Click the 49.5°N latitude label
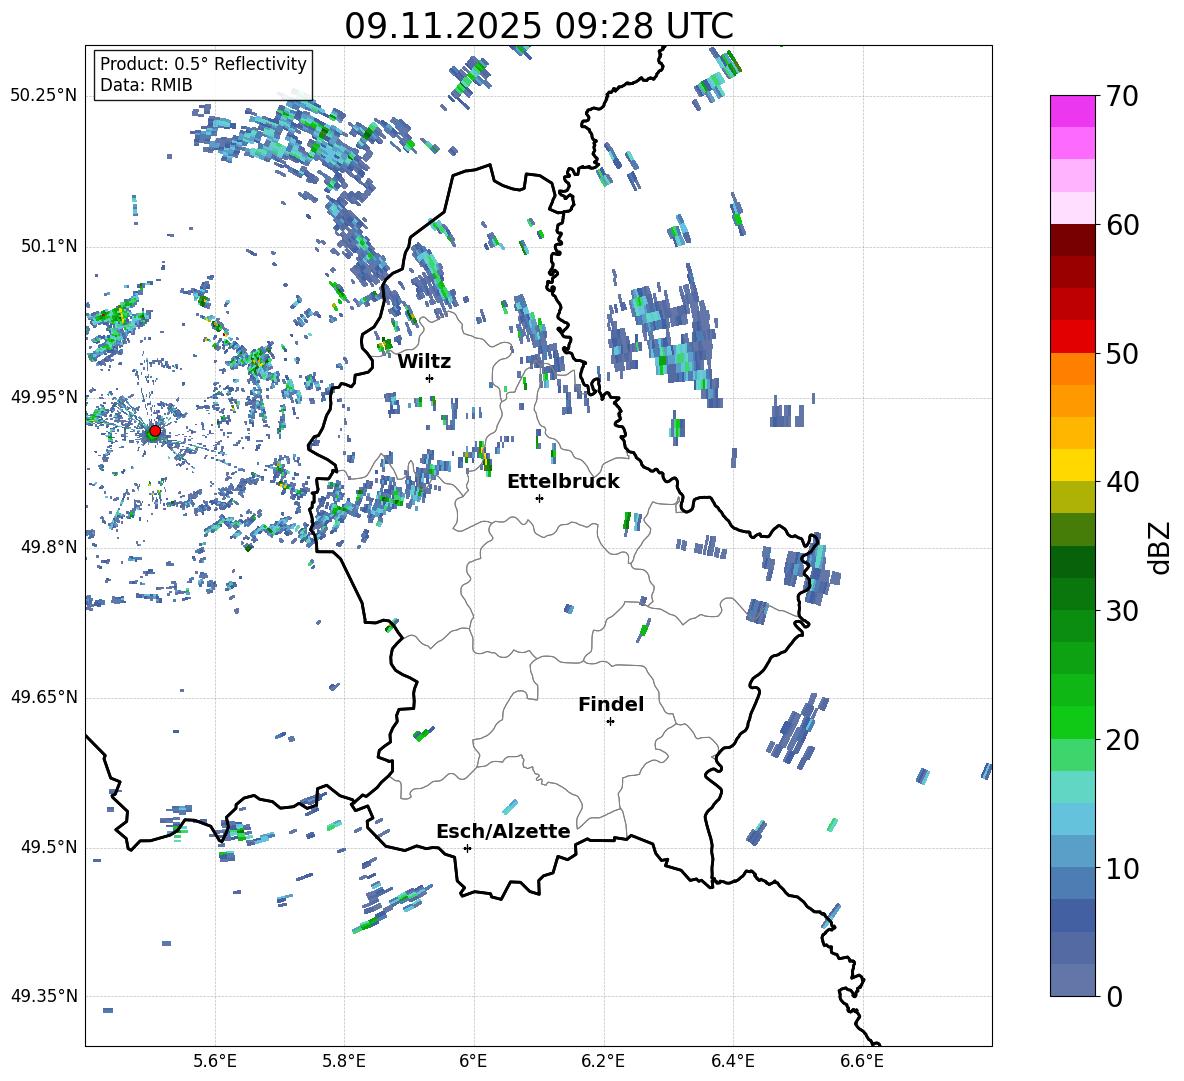Image resolution: width=1184 pixels, height=1081 pixels. [x=49, y=847]
